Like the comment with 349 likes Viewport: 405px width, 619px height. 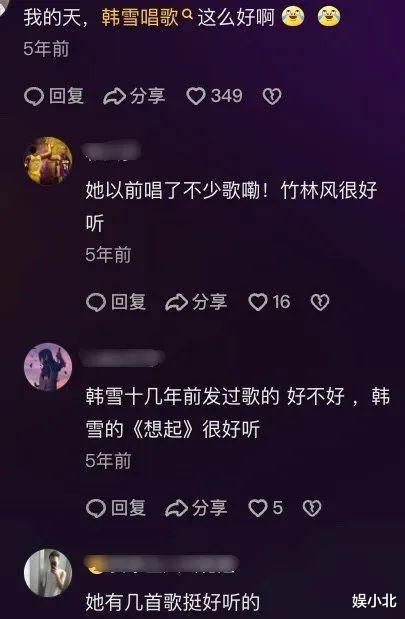click(214, 96)
